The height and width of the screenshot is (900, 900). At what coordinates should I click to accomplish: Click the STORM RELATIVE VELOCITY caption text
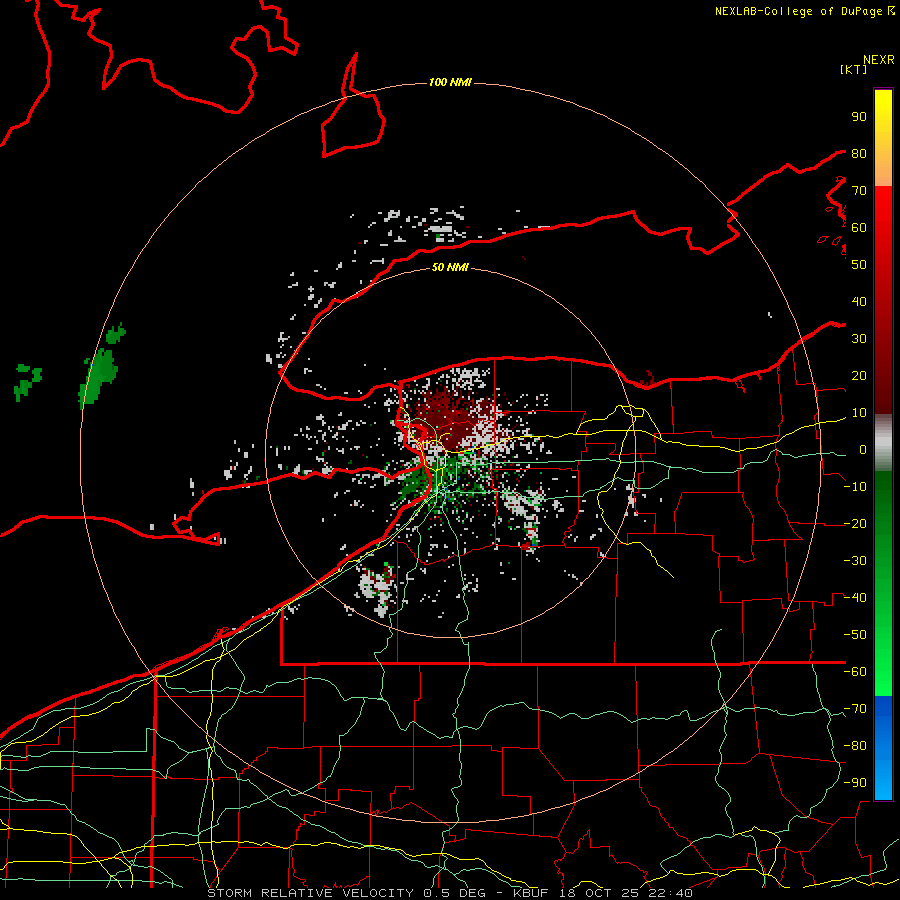(x=310, y=893)
